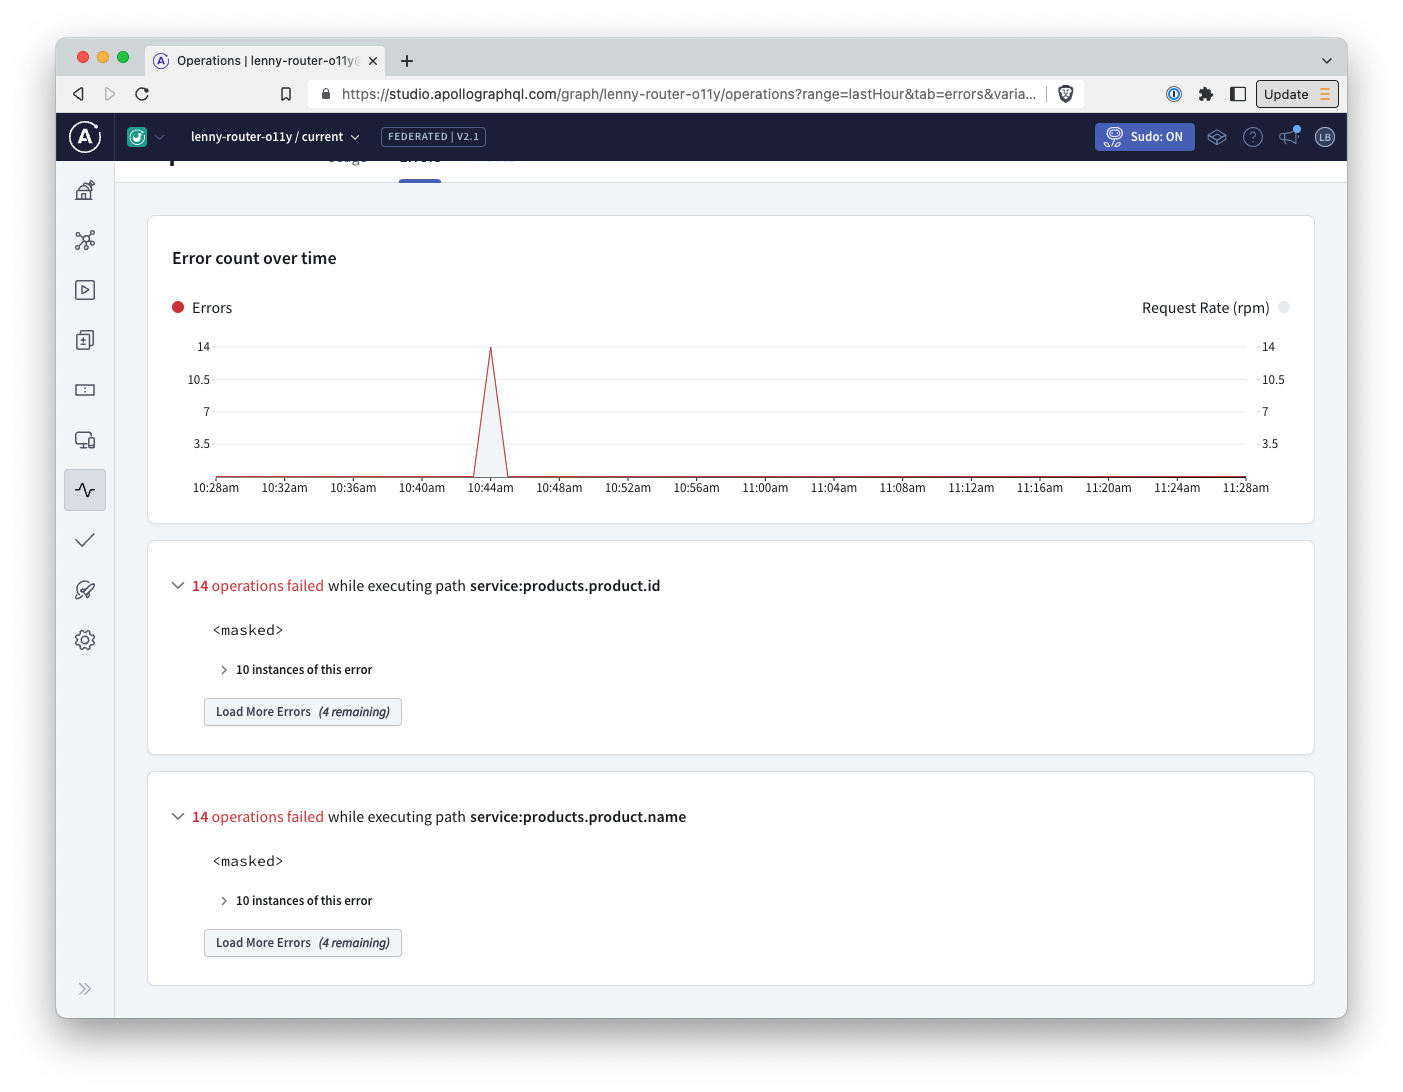
Task: Open the extensions puzzle icon
Action: [1206, 94]
